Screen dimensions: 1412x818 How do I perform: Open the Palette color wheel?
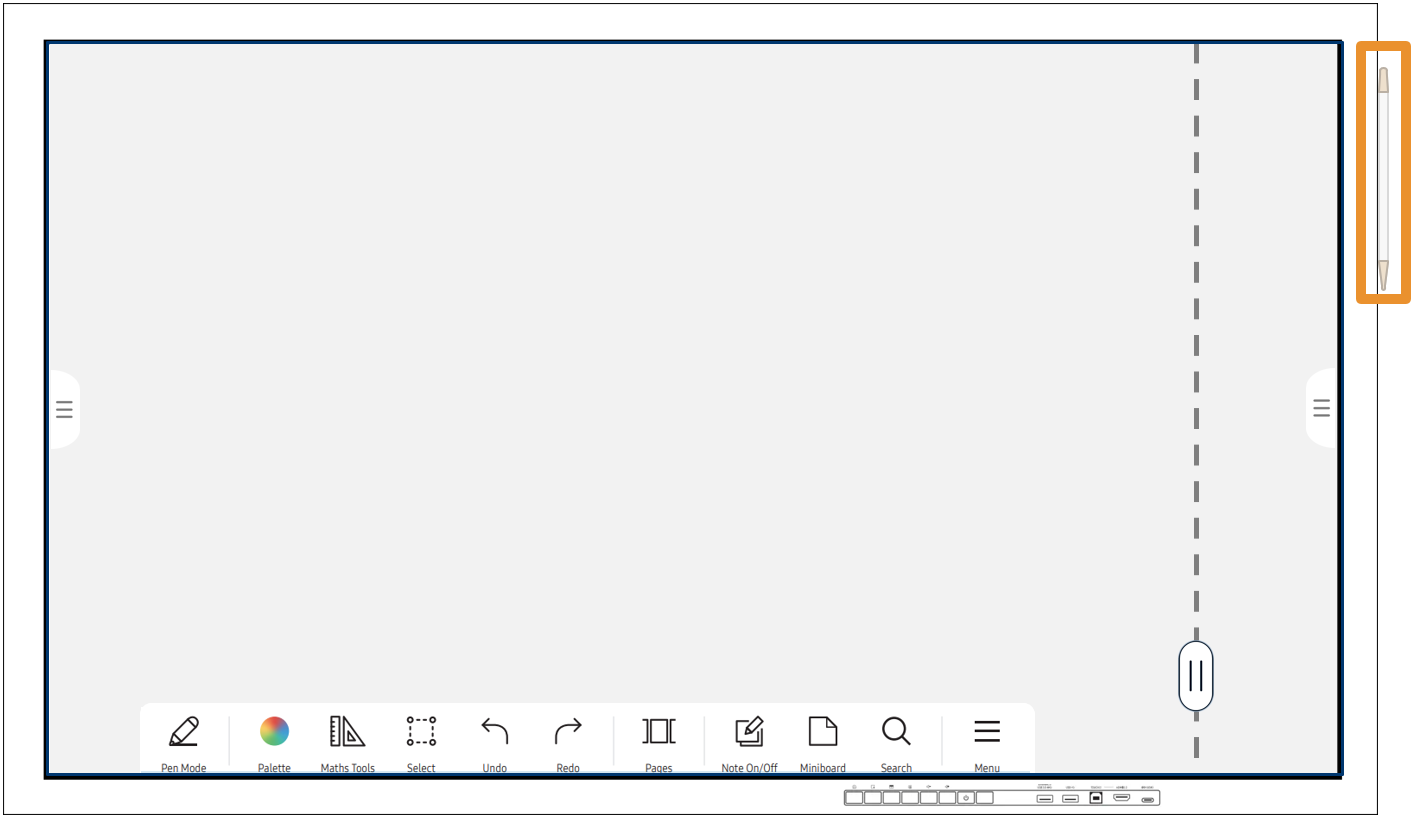(274, 732)
